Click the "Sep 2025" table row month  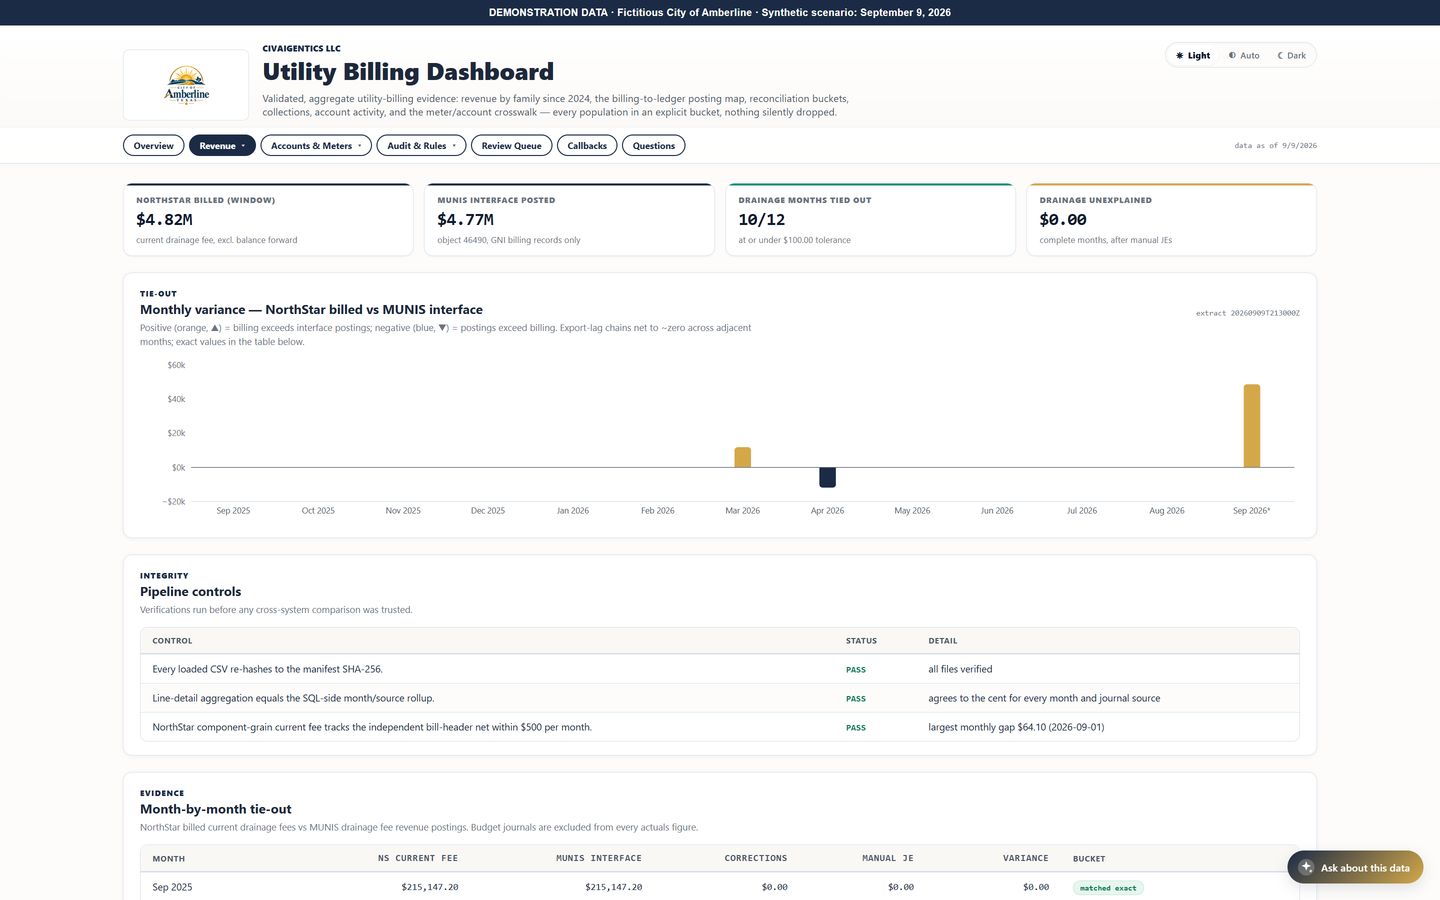(x=172, y=887)
